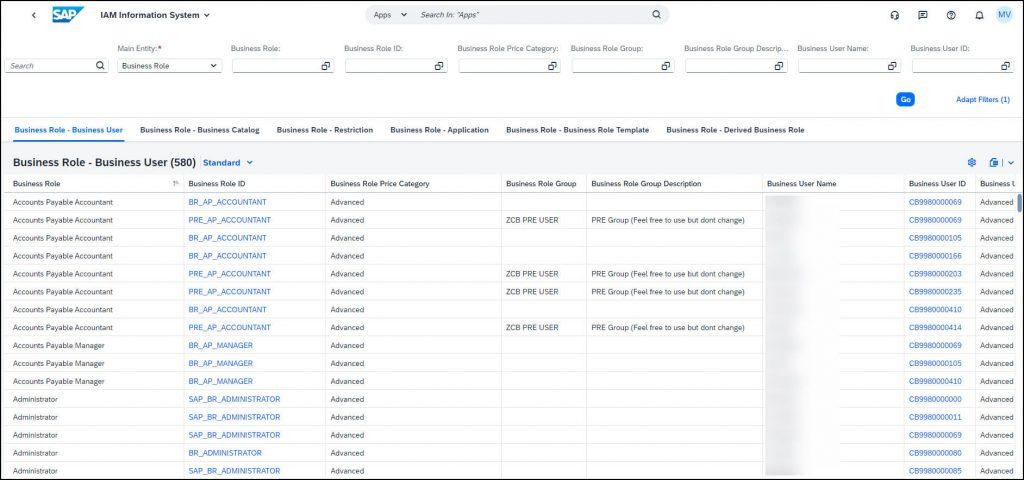Click the Business User ID column header
Image resolution: width=1024 pixels, height=480 pixels.
tap(940, 184)
